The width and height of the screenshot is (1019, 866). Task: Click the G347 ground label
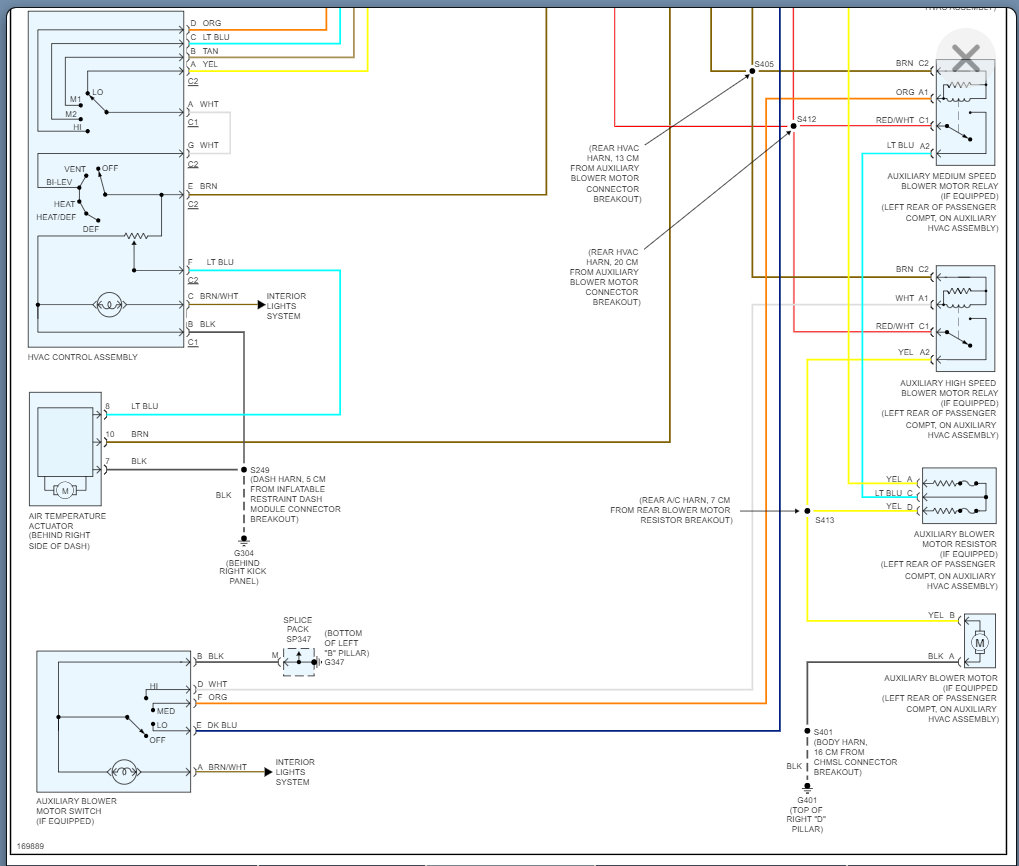click(334, 662)
